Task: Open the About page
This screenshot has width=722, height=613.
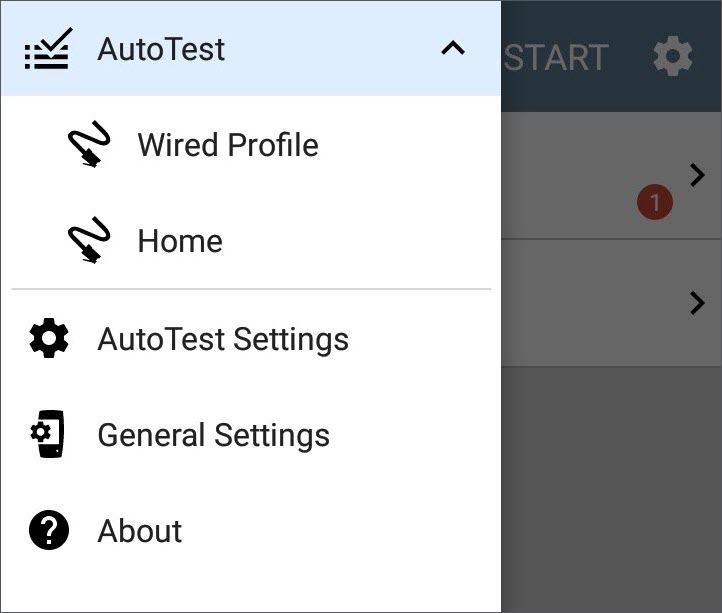Action: 251,531
